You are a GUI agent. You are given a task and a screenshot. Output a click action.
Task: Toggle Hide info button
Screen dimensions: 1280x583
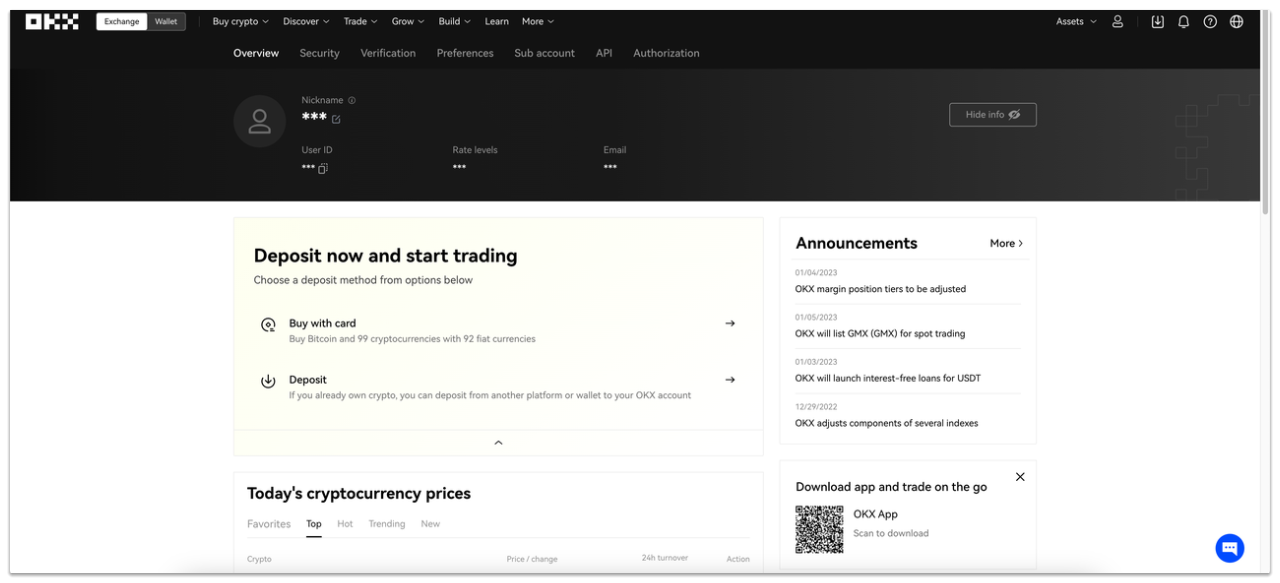[x=992, y=115]
